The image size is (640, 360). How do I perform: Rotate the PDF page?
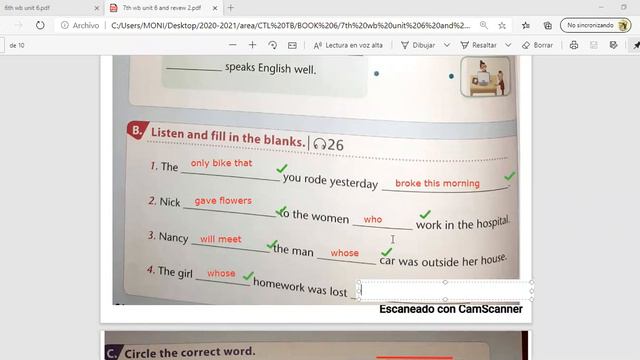click(272, 45)
